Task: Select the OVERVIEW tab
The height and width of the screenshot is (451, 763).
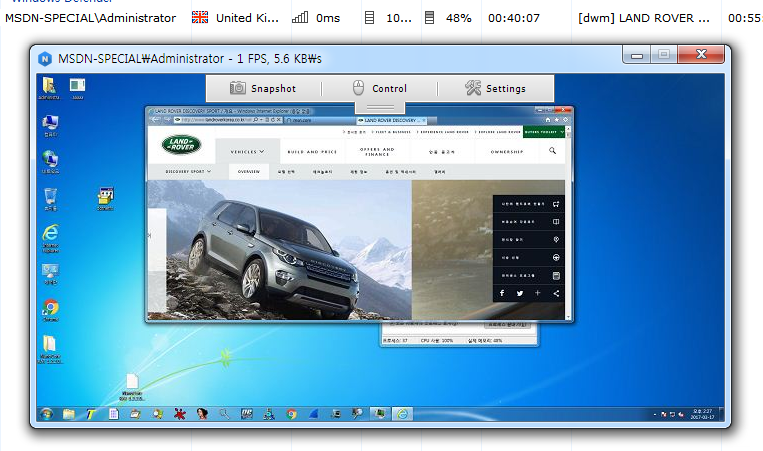Action: (x=249, y=172)
